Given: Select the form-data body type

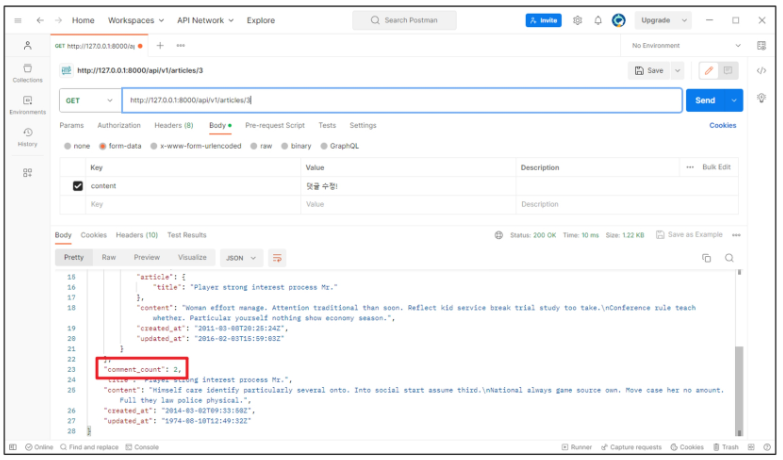Looking at the screenshot, I should 120,146.
